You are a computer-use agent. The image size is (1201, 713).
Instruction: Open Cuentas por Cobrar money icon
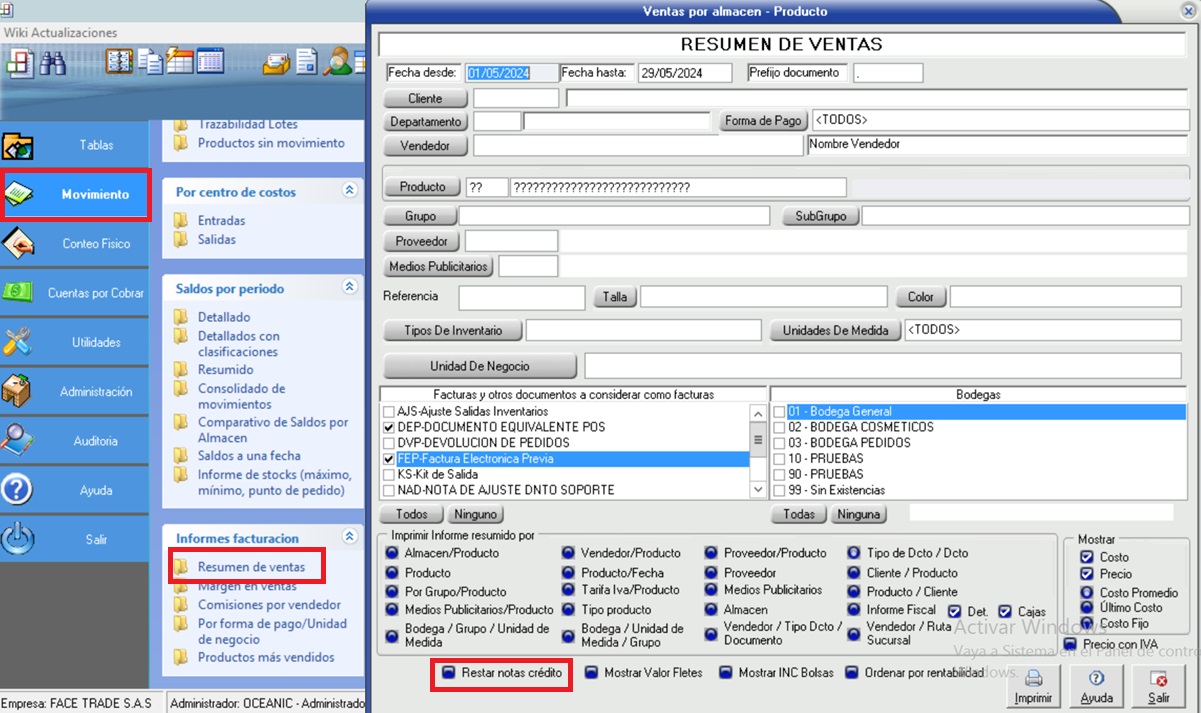(x=18, y=292)
